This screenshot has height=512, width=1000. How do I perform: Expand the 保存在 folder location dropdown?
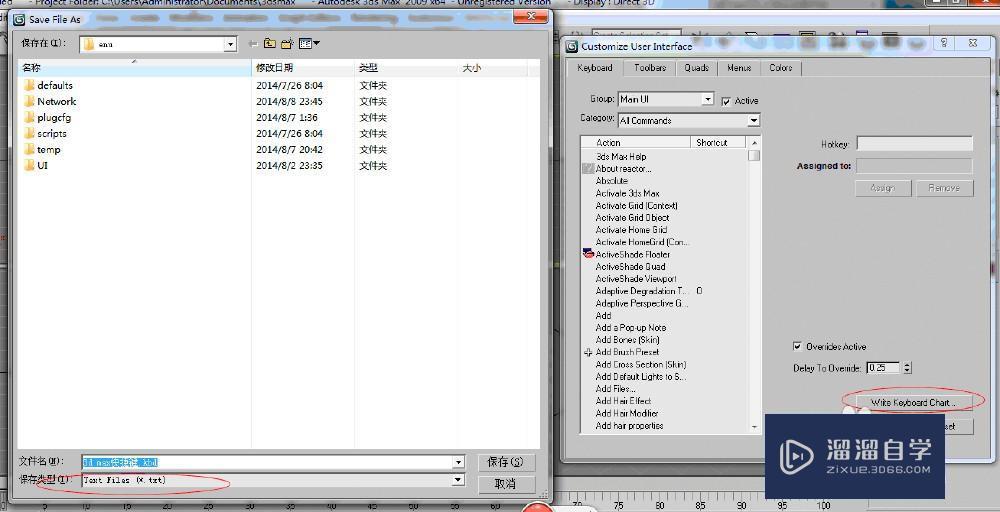click(230, 45)
